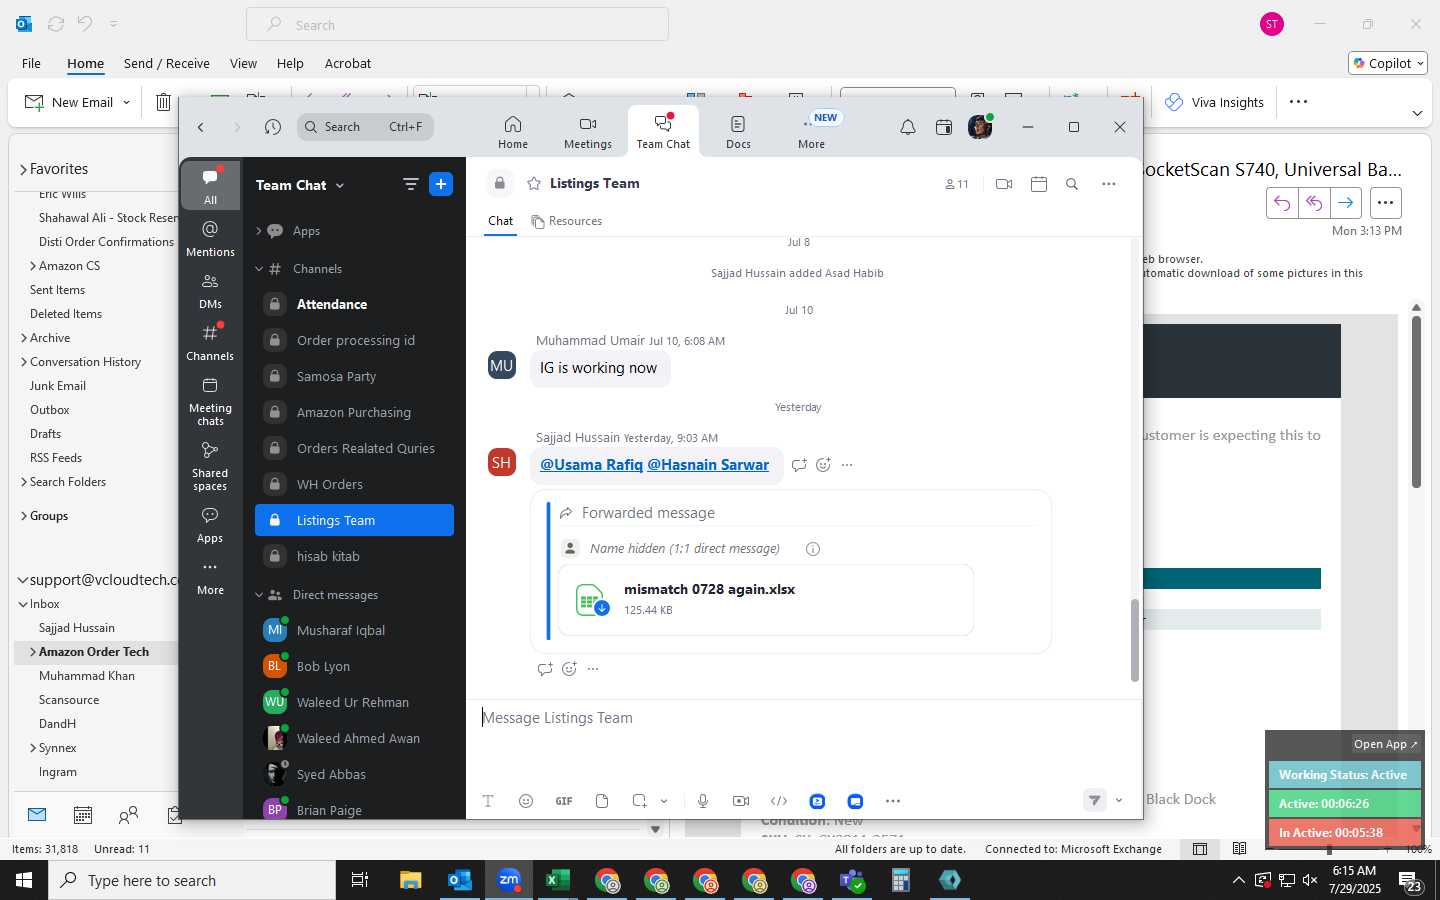Open Zoom profile avatar
Viewport: 1440px width, 900px height.
click(980, 127)
